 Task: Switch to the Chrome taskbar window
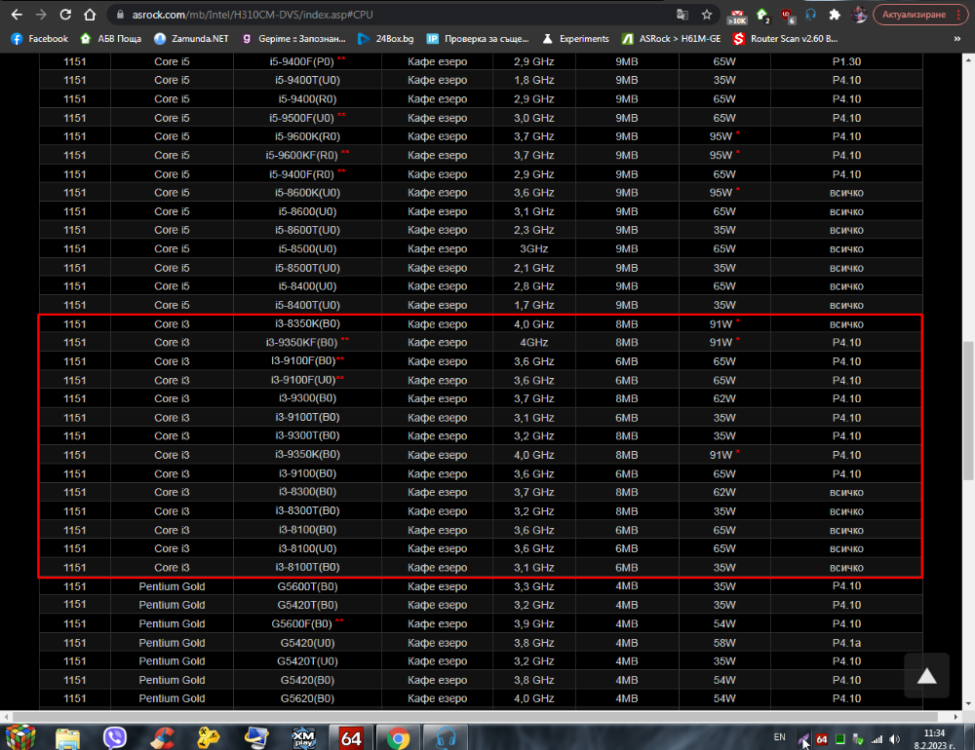click(x=398, y=738)
